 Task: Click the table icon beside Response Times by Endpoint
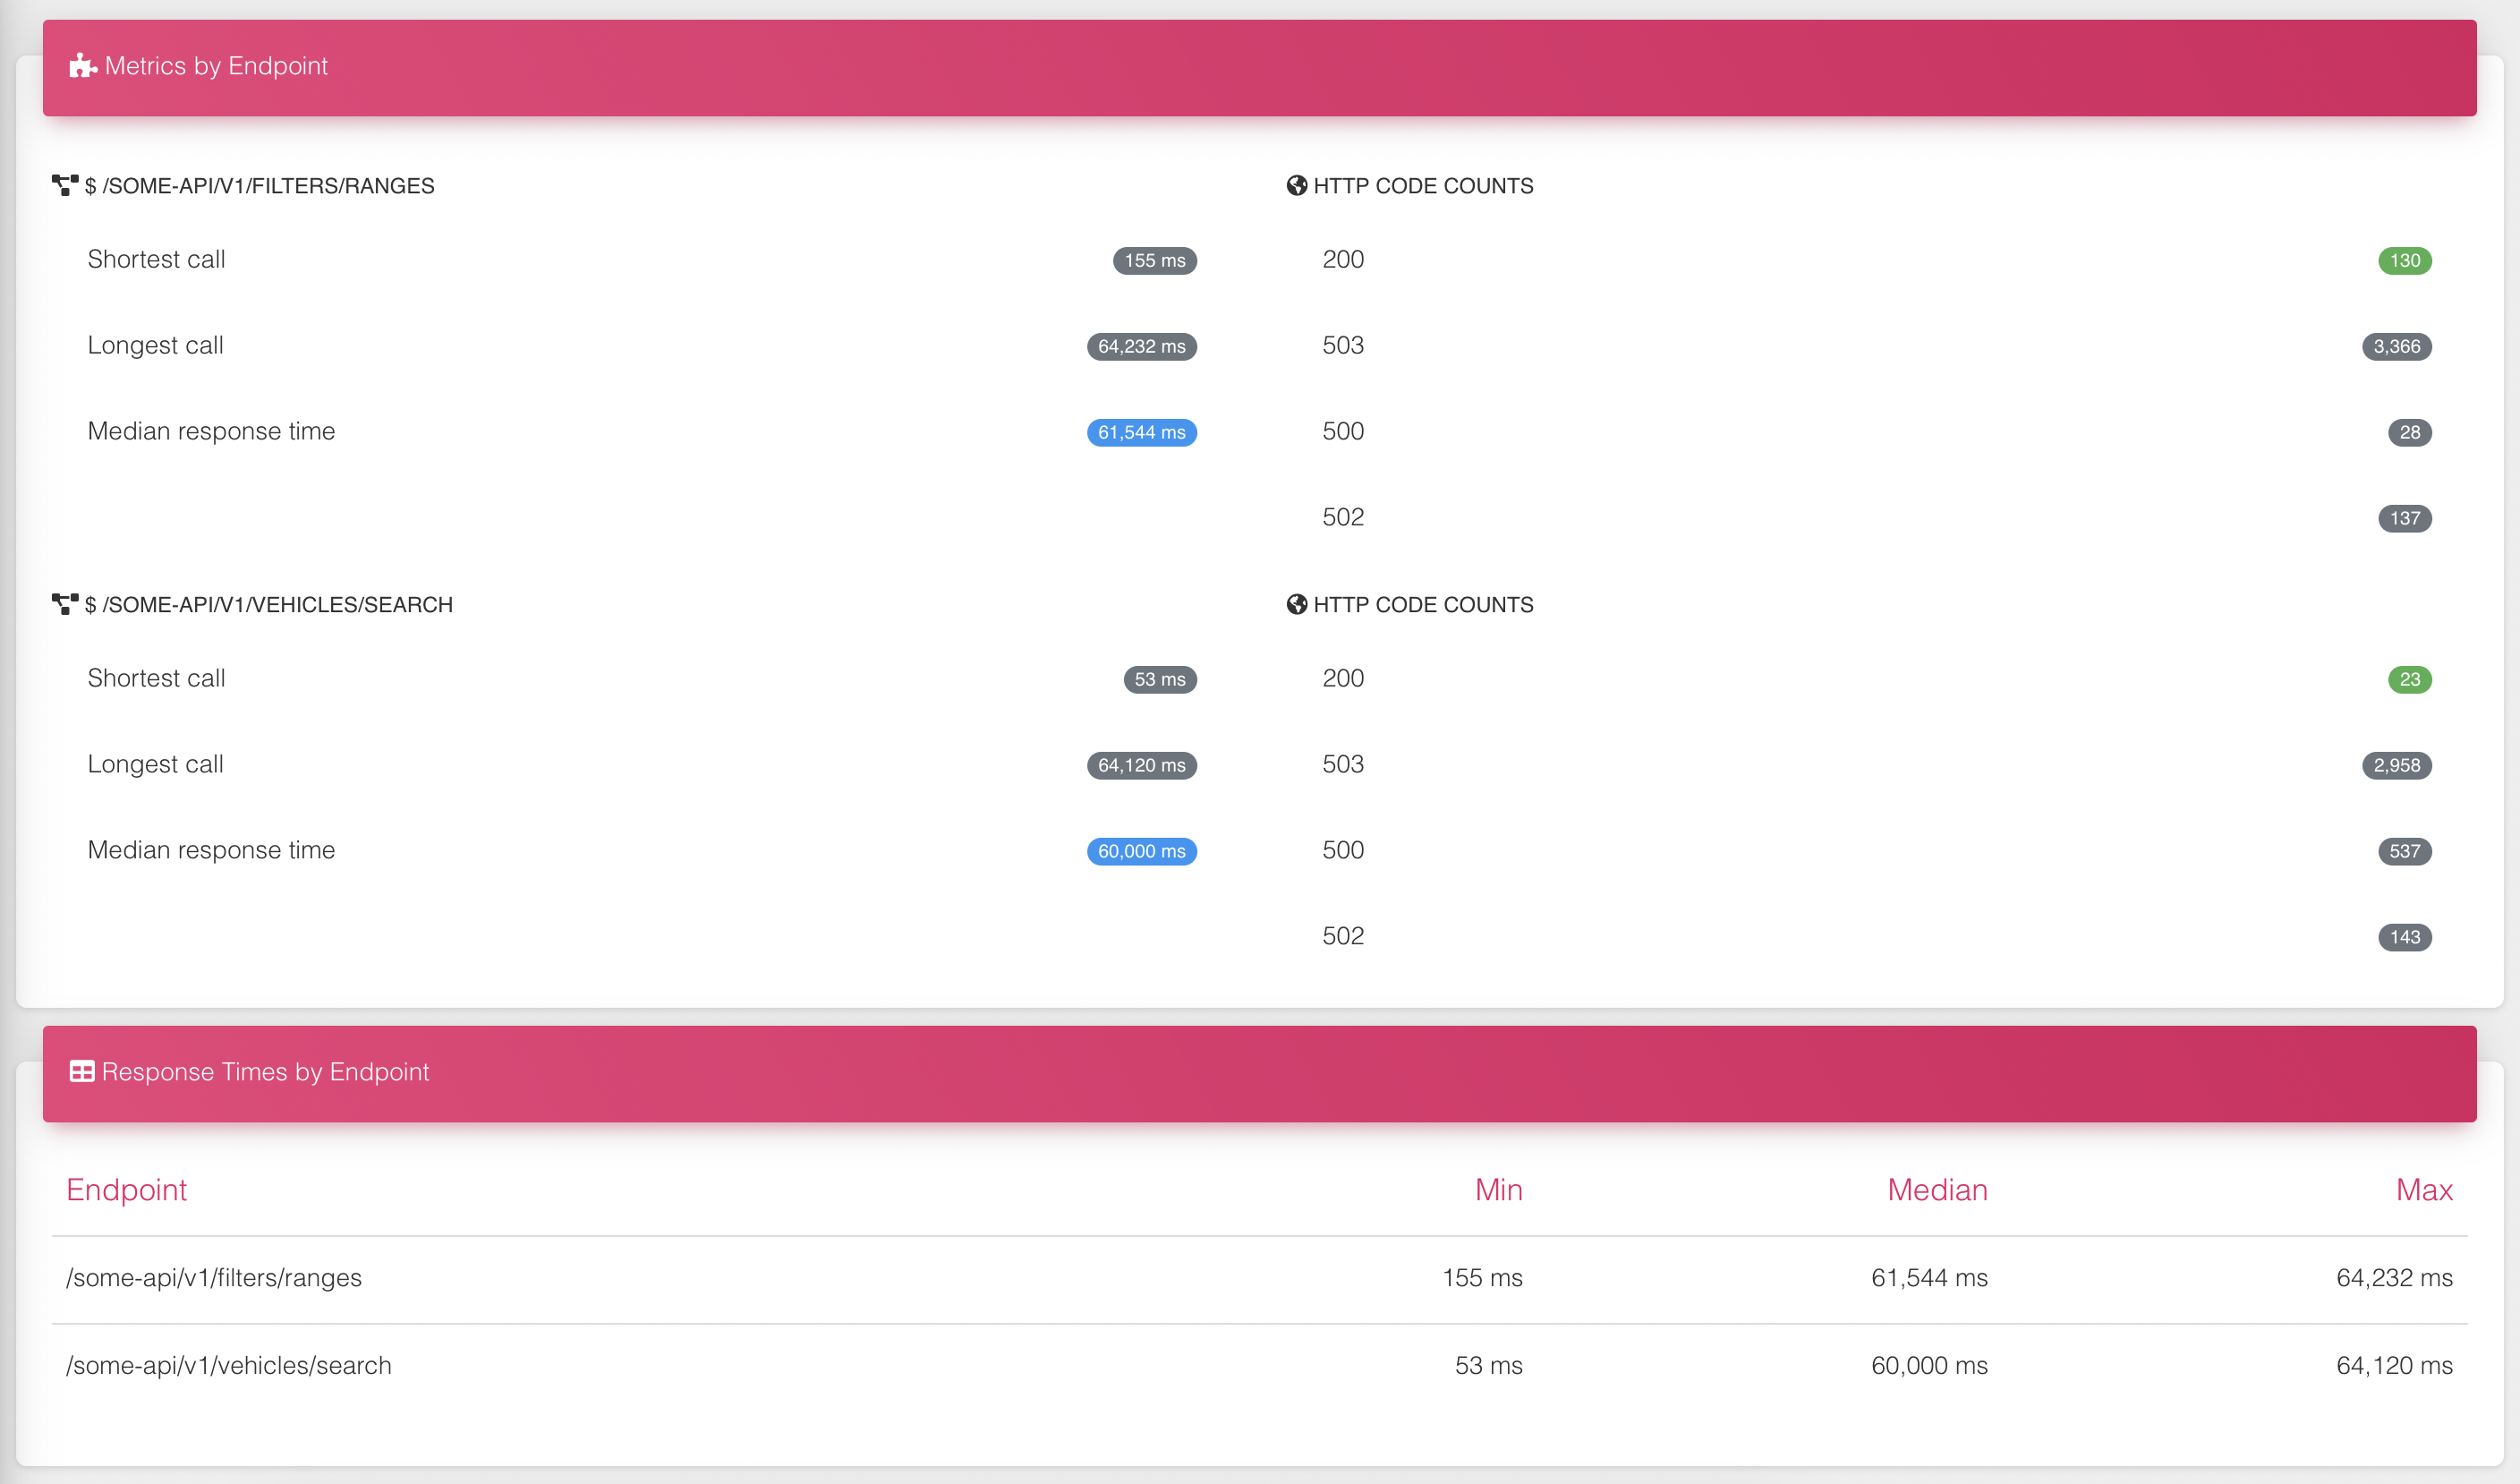coord(82,1072)
